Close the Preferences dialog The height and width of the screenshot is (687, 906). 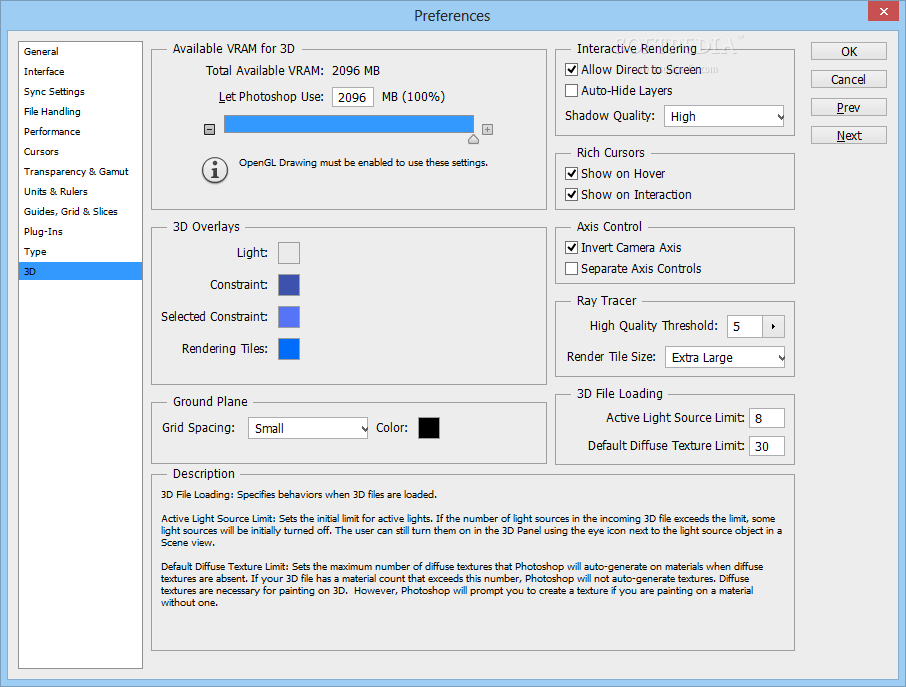tap(883, 11)
